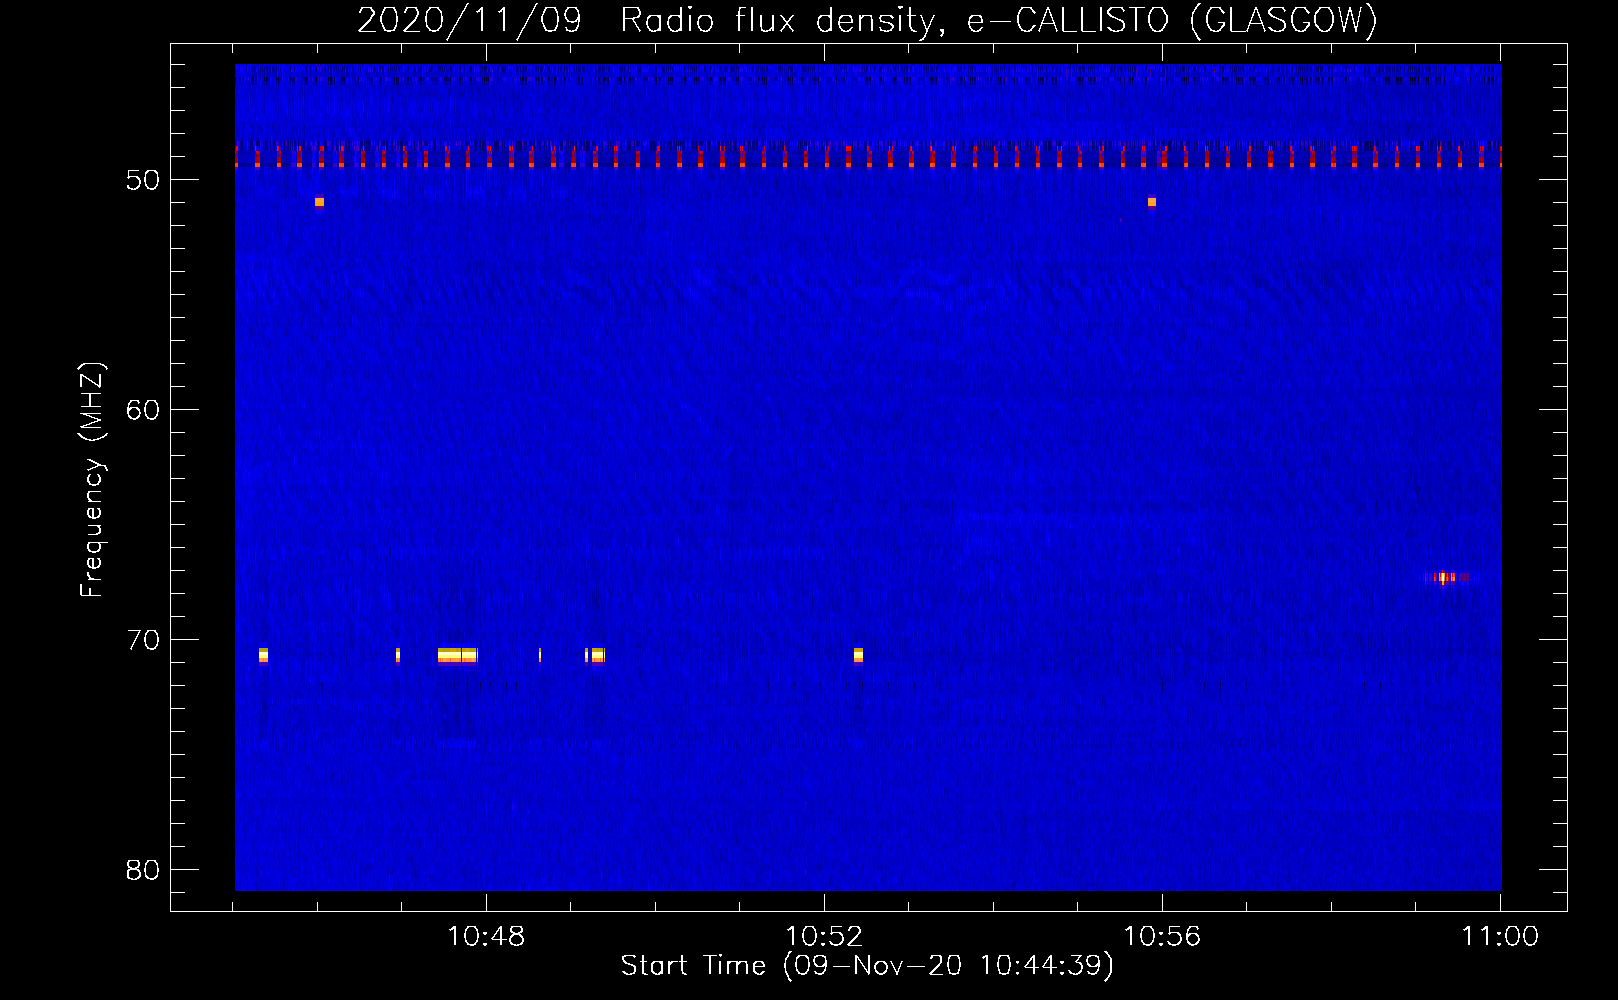Click the orange spot at 51 MHz near 10:56
Screen dimensions: 1618x1000
1152,202
